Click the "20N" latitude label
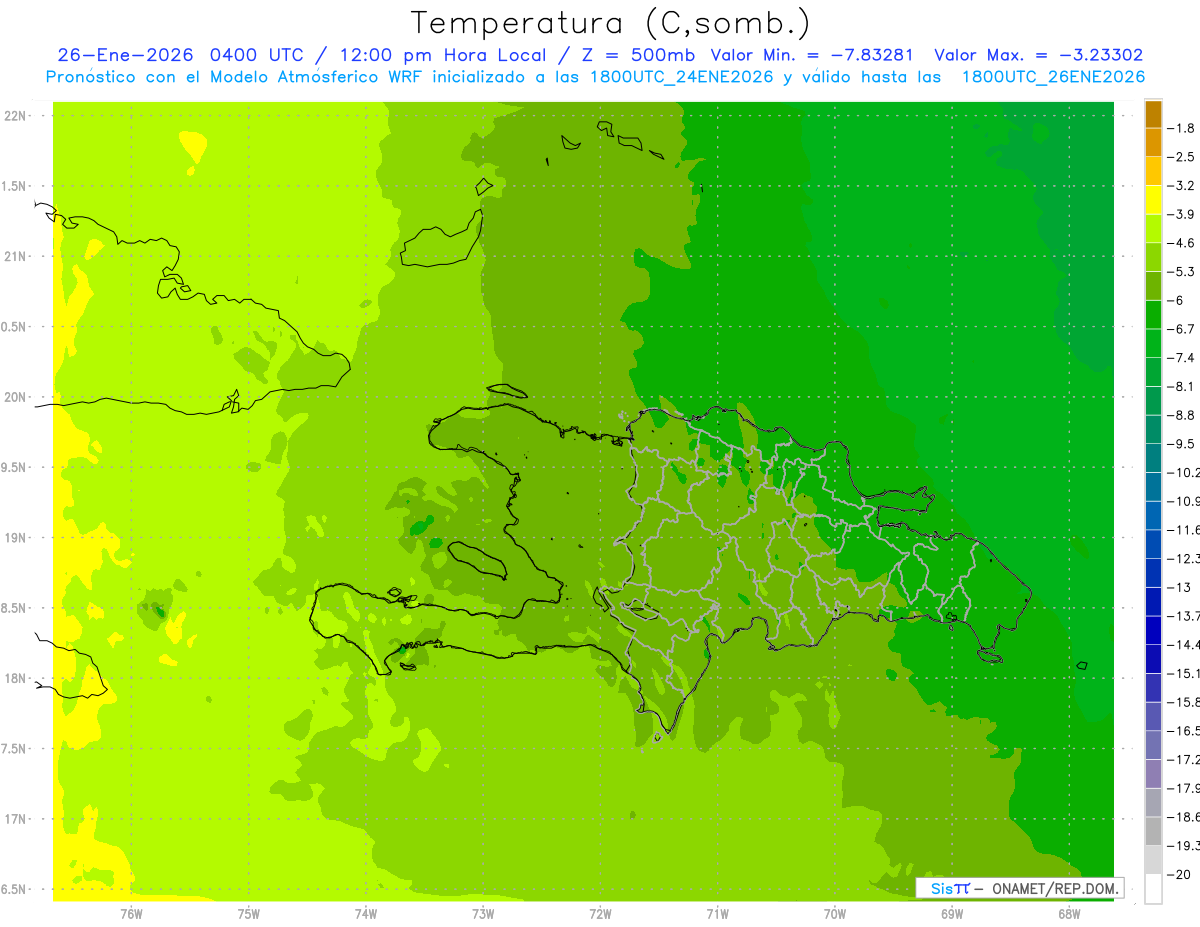1200x927 pixels. click(16, 397)
